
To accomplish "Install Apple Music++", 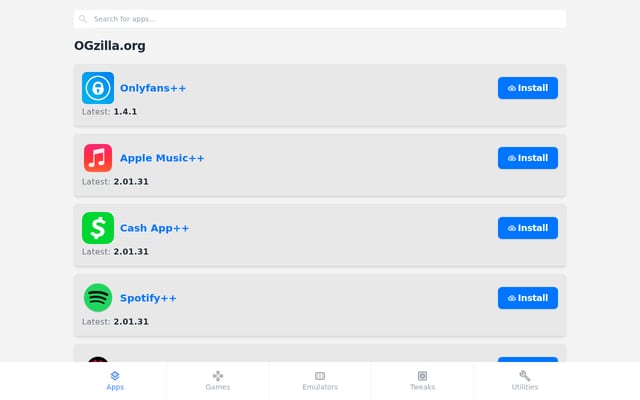I will point(528,158).
